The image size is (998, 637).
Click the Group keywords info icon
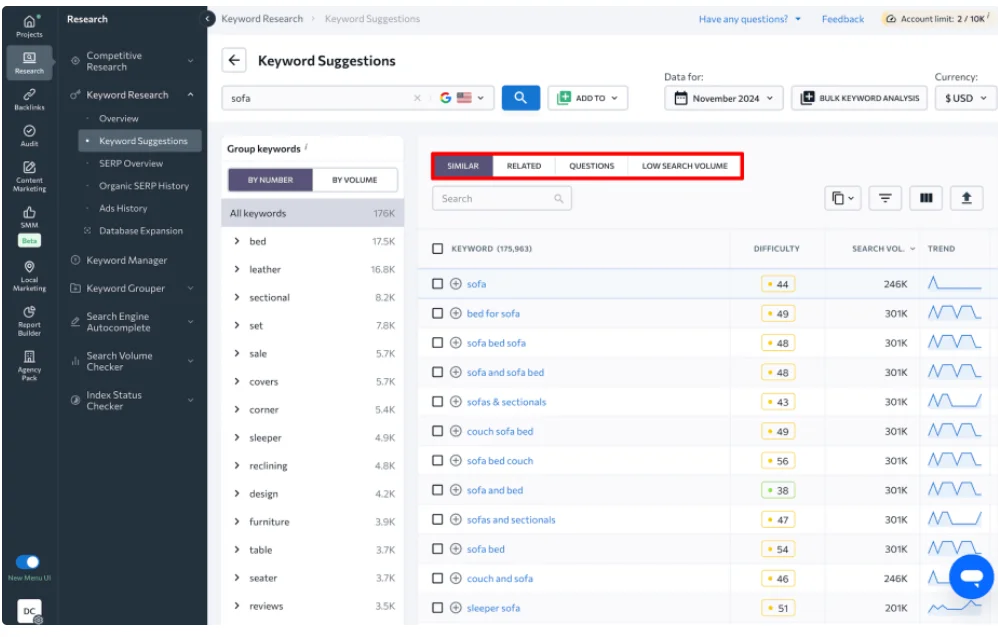306,146
